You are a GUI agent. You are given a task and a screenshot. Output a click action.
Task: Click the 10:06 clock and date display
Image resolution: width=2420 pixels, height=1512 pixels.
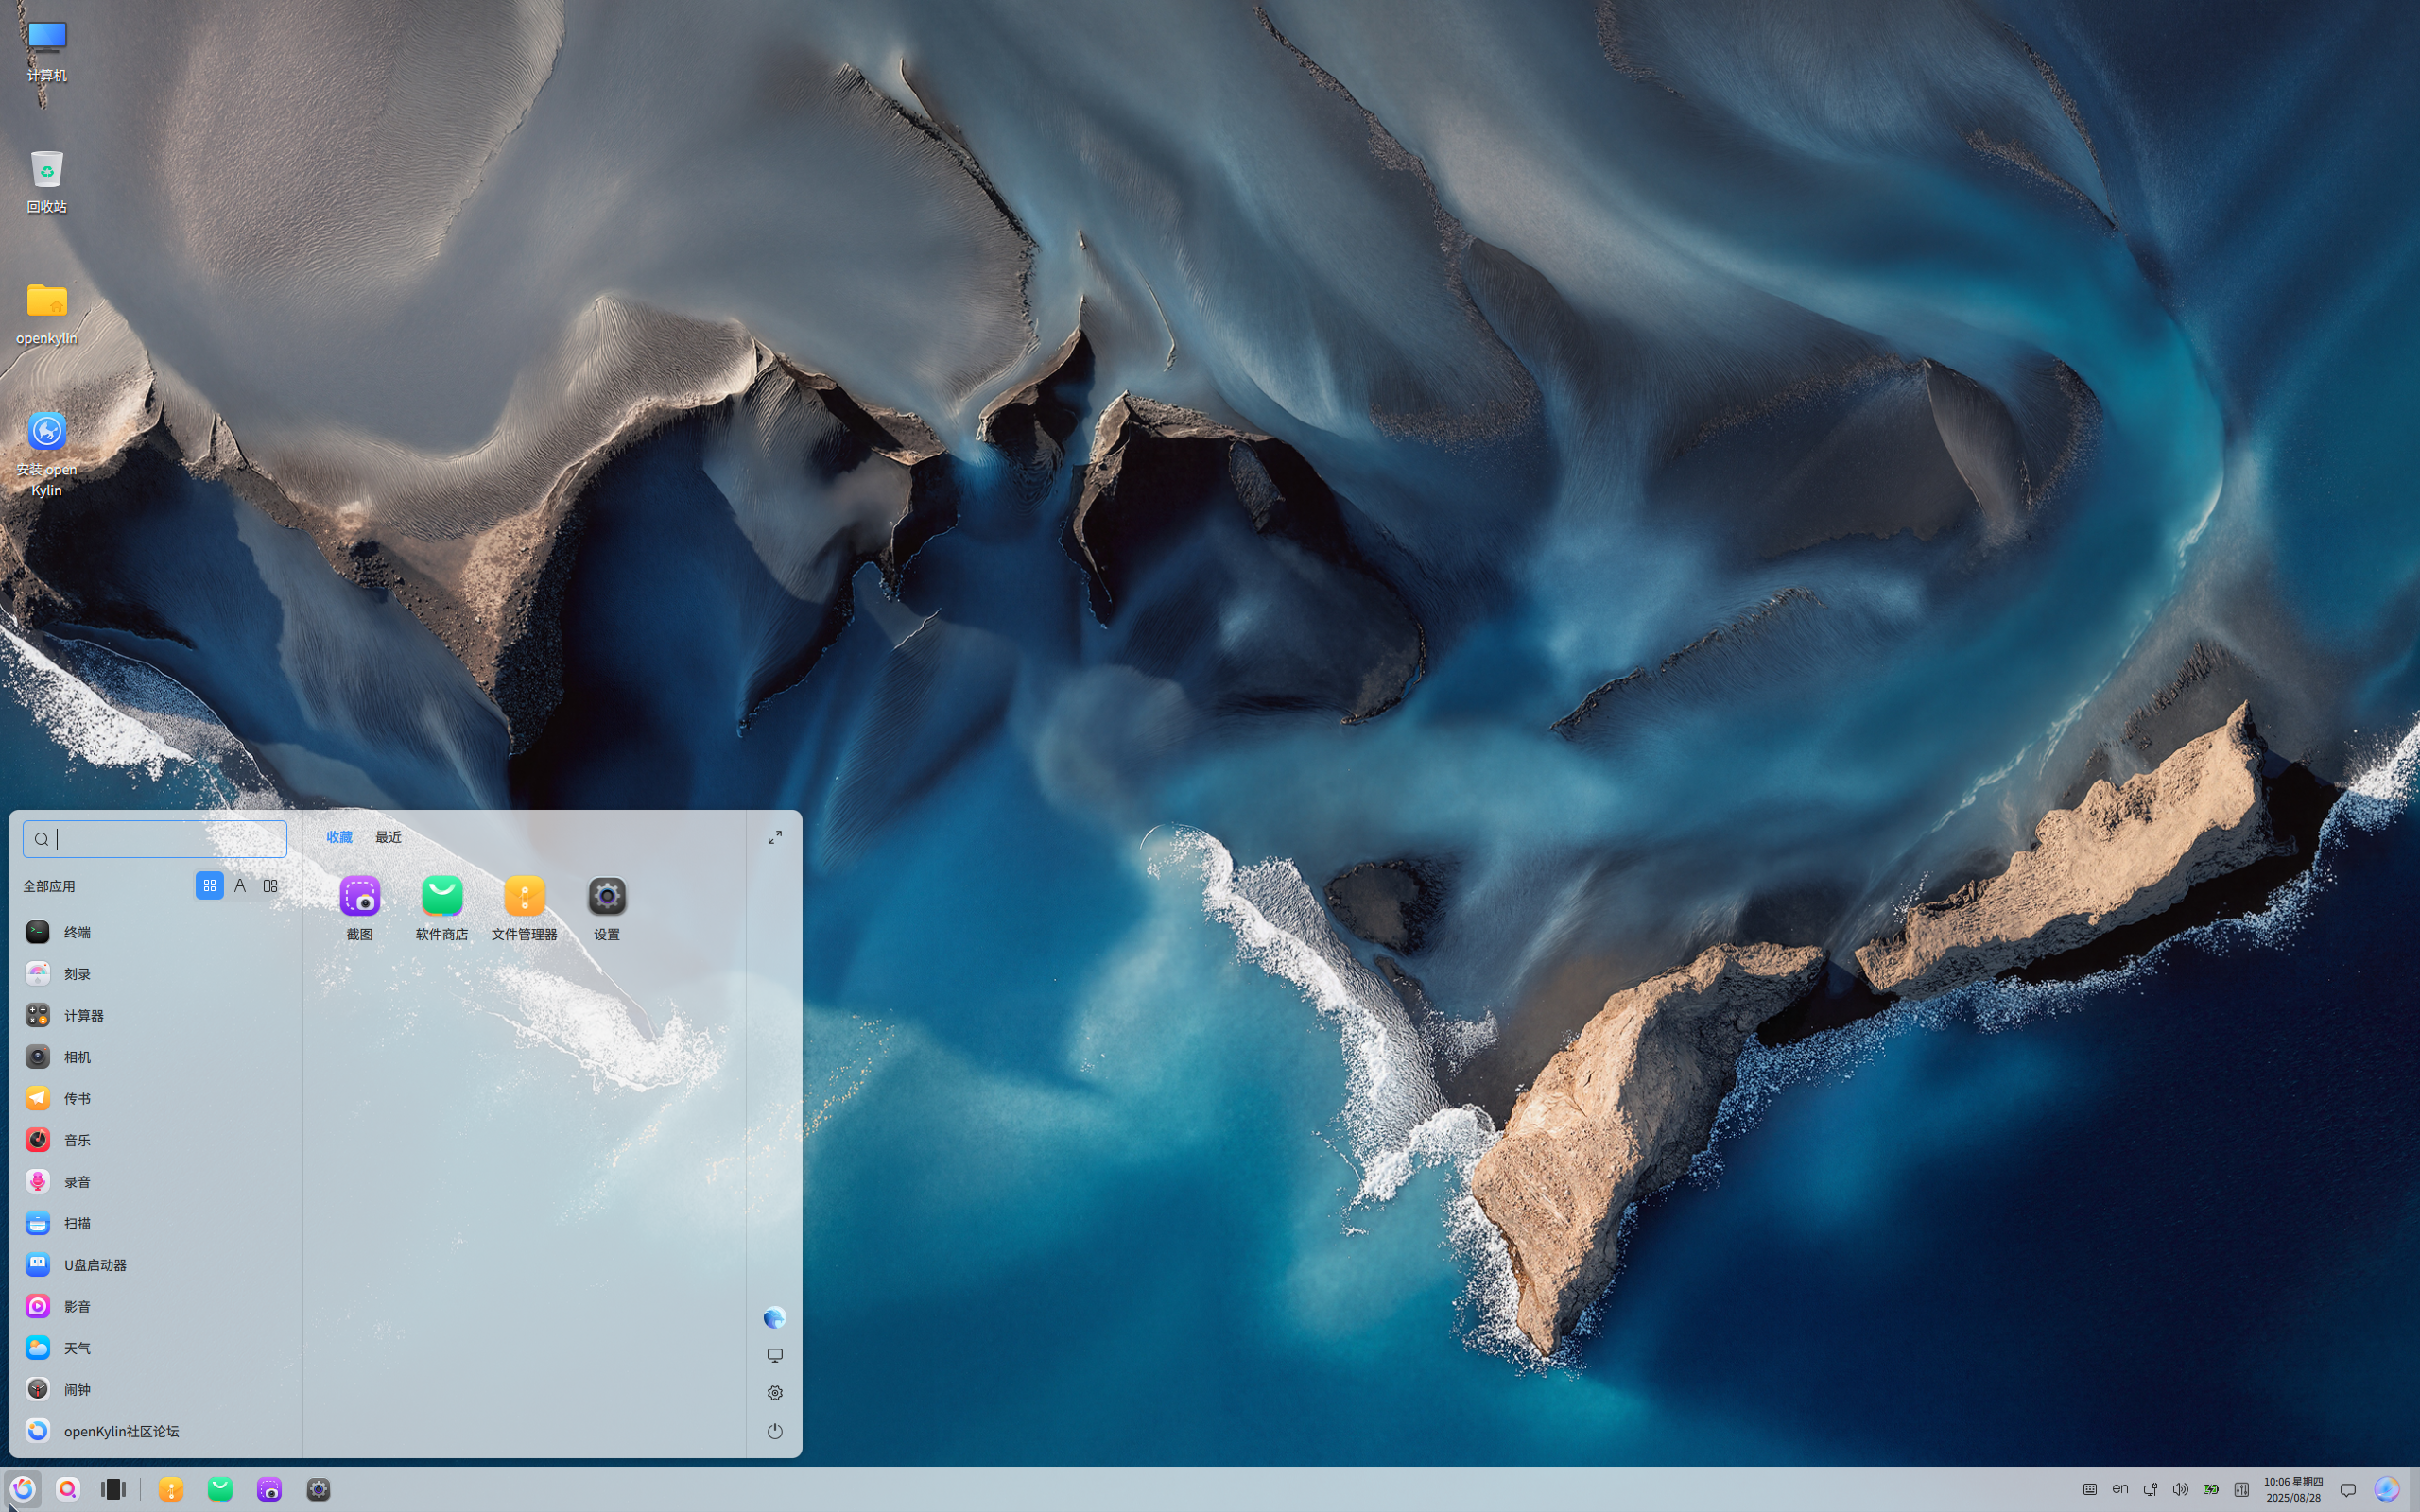coord(2293,1490)
